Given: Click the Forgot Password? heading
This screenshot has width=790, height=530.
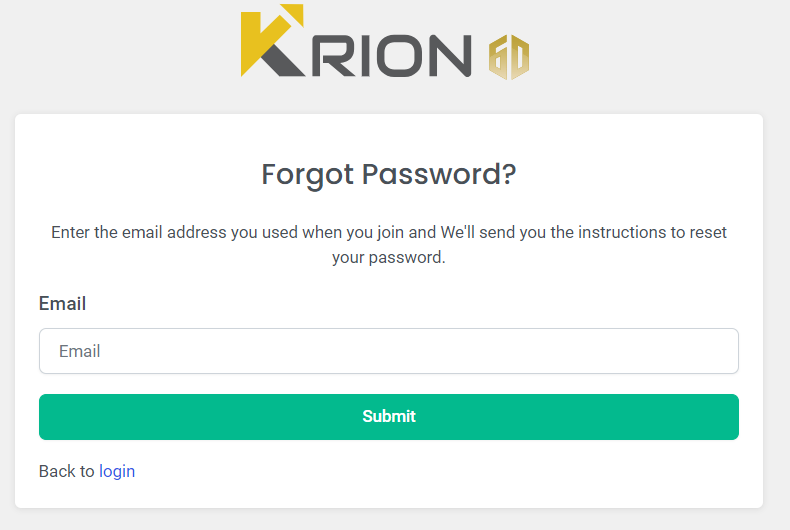Looking at the screenshot, I should [x=388, y=174].
